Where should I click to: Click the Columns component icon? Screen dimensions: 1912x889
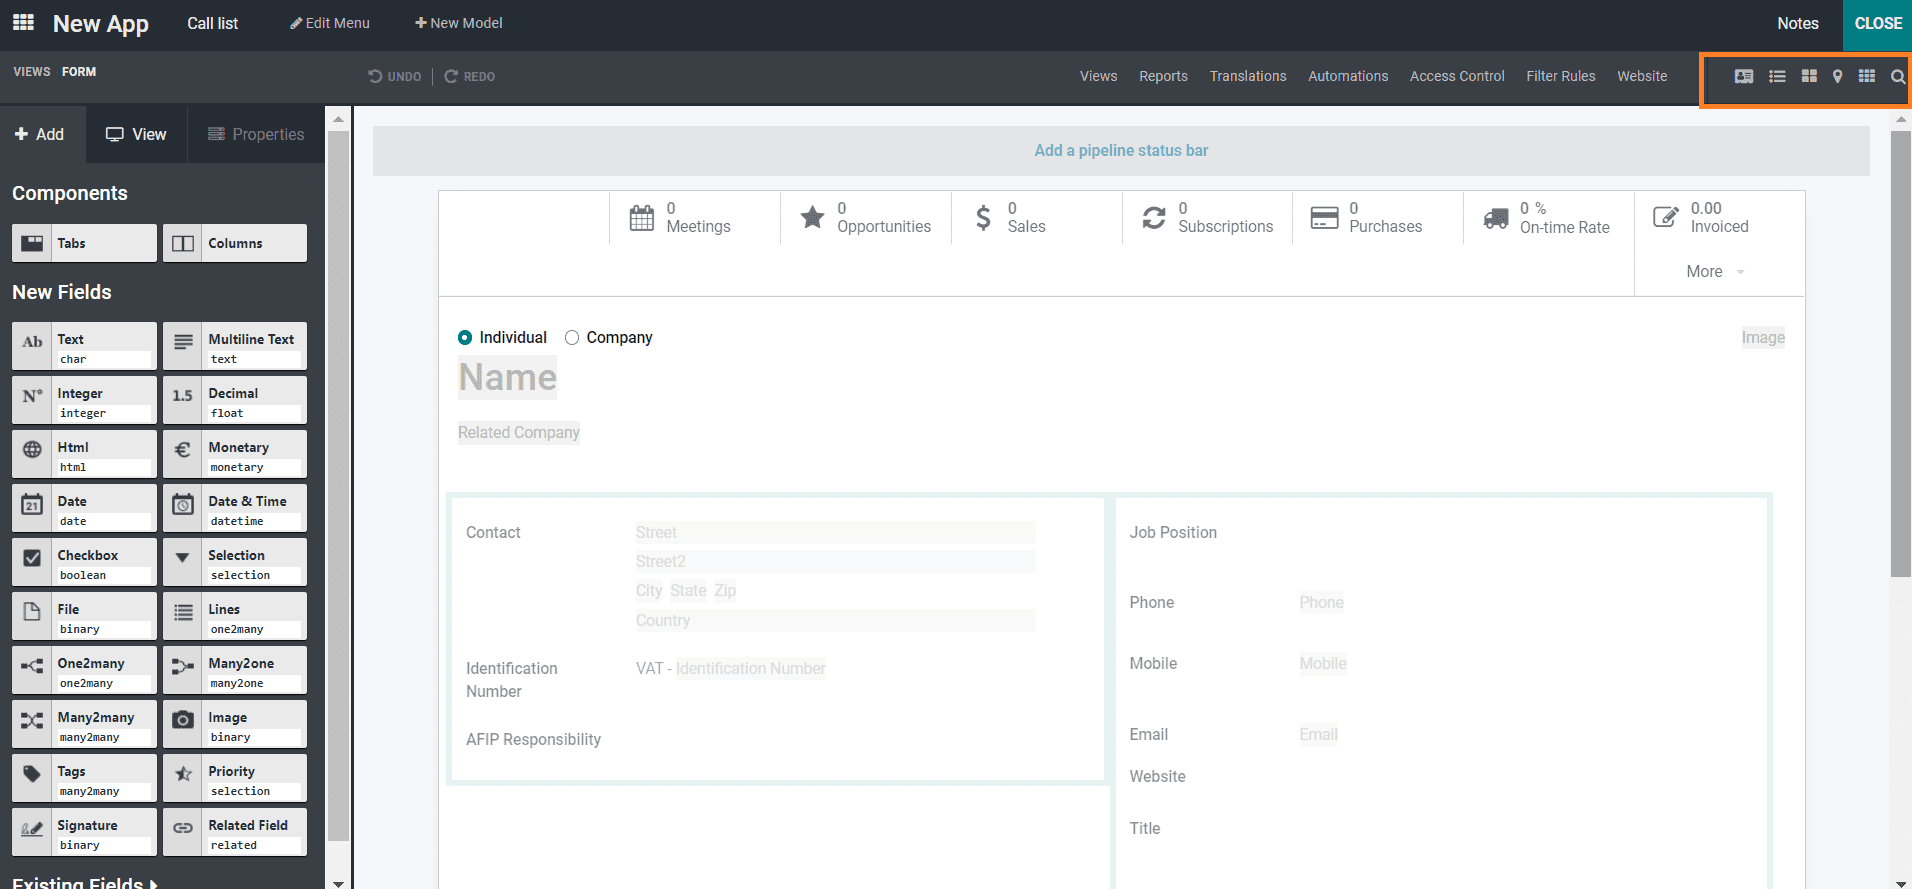click(x=183, y=243)
